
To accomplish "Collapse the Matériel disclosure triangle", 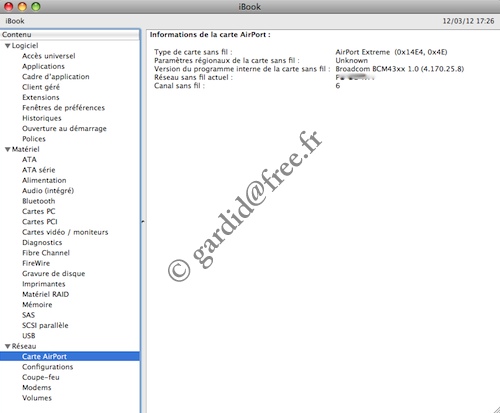I will 7,150.
